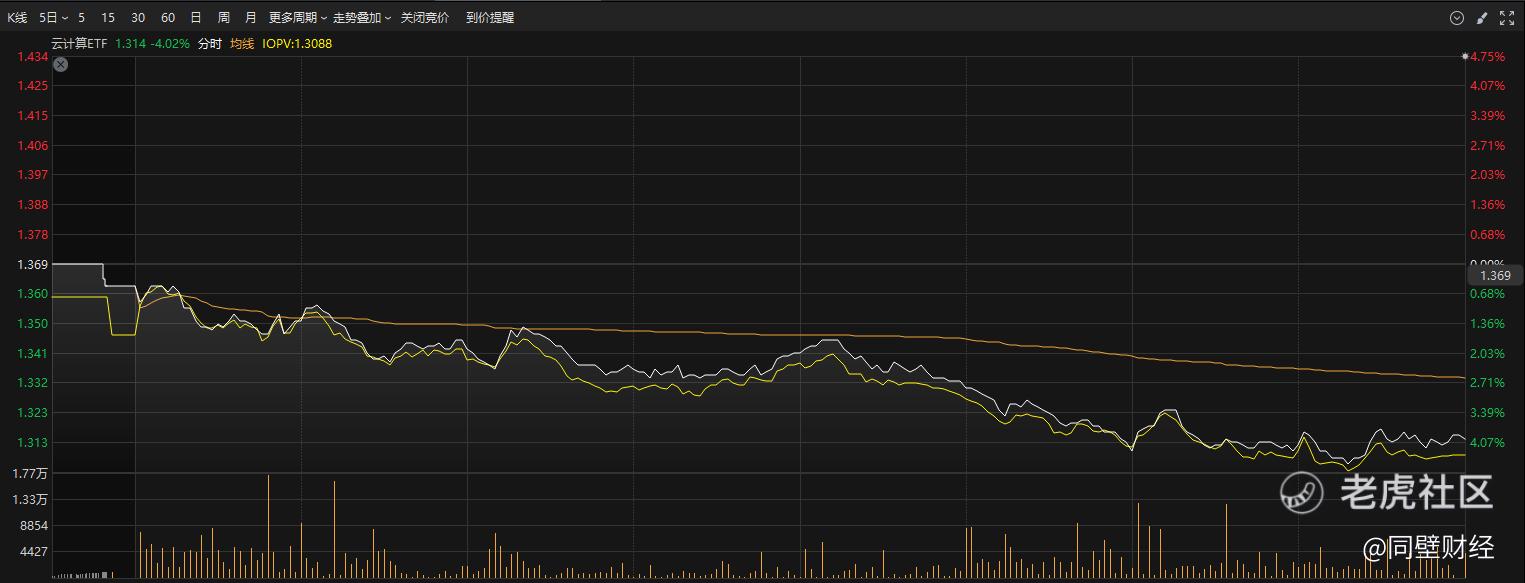The image size is (1525, 583).
Task: Select the 15-minute period
Action: click(x=108, y=18)
